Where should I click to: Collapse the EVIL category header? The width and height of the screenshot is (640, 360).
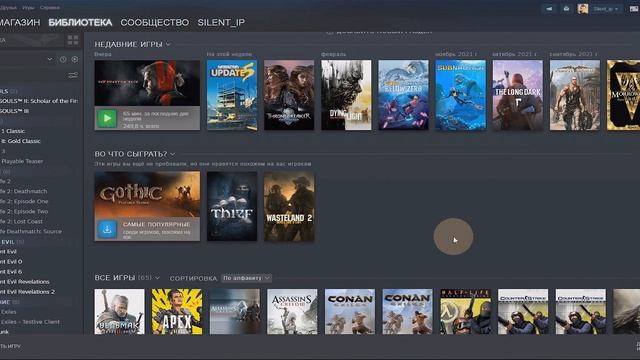[x=12, y=242]
